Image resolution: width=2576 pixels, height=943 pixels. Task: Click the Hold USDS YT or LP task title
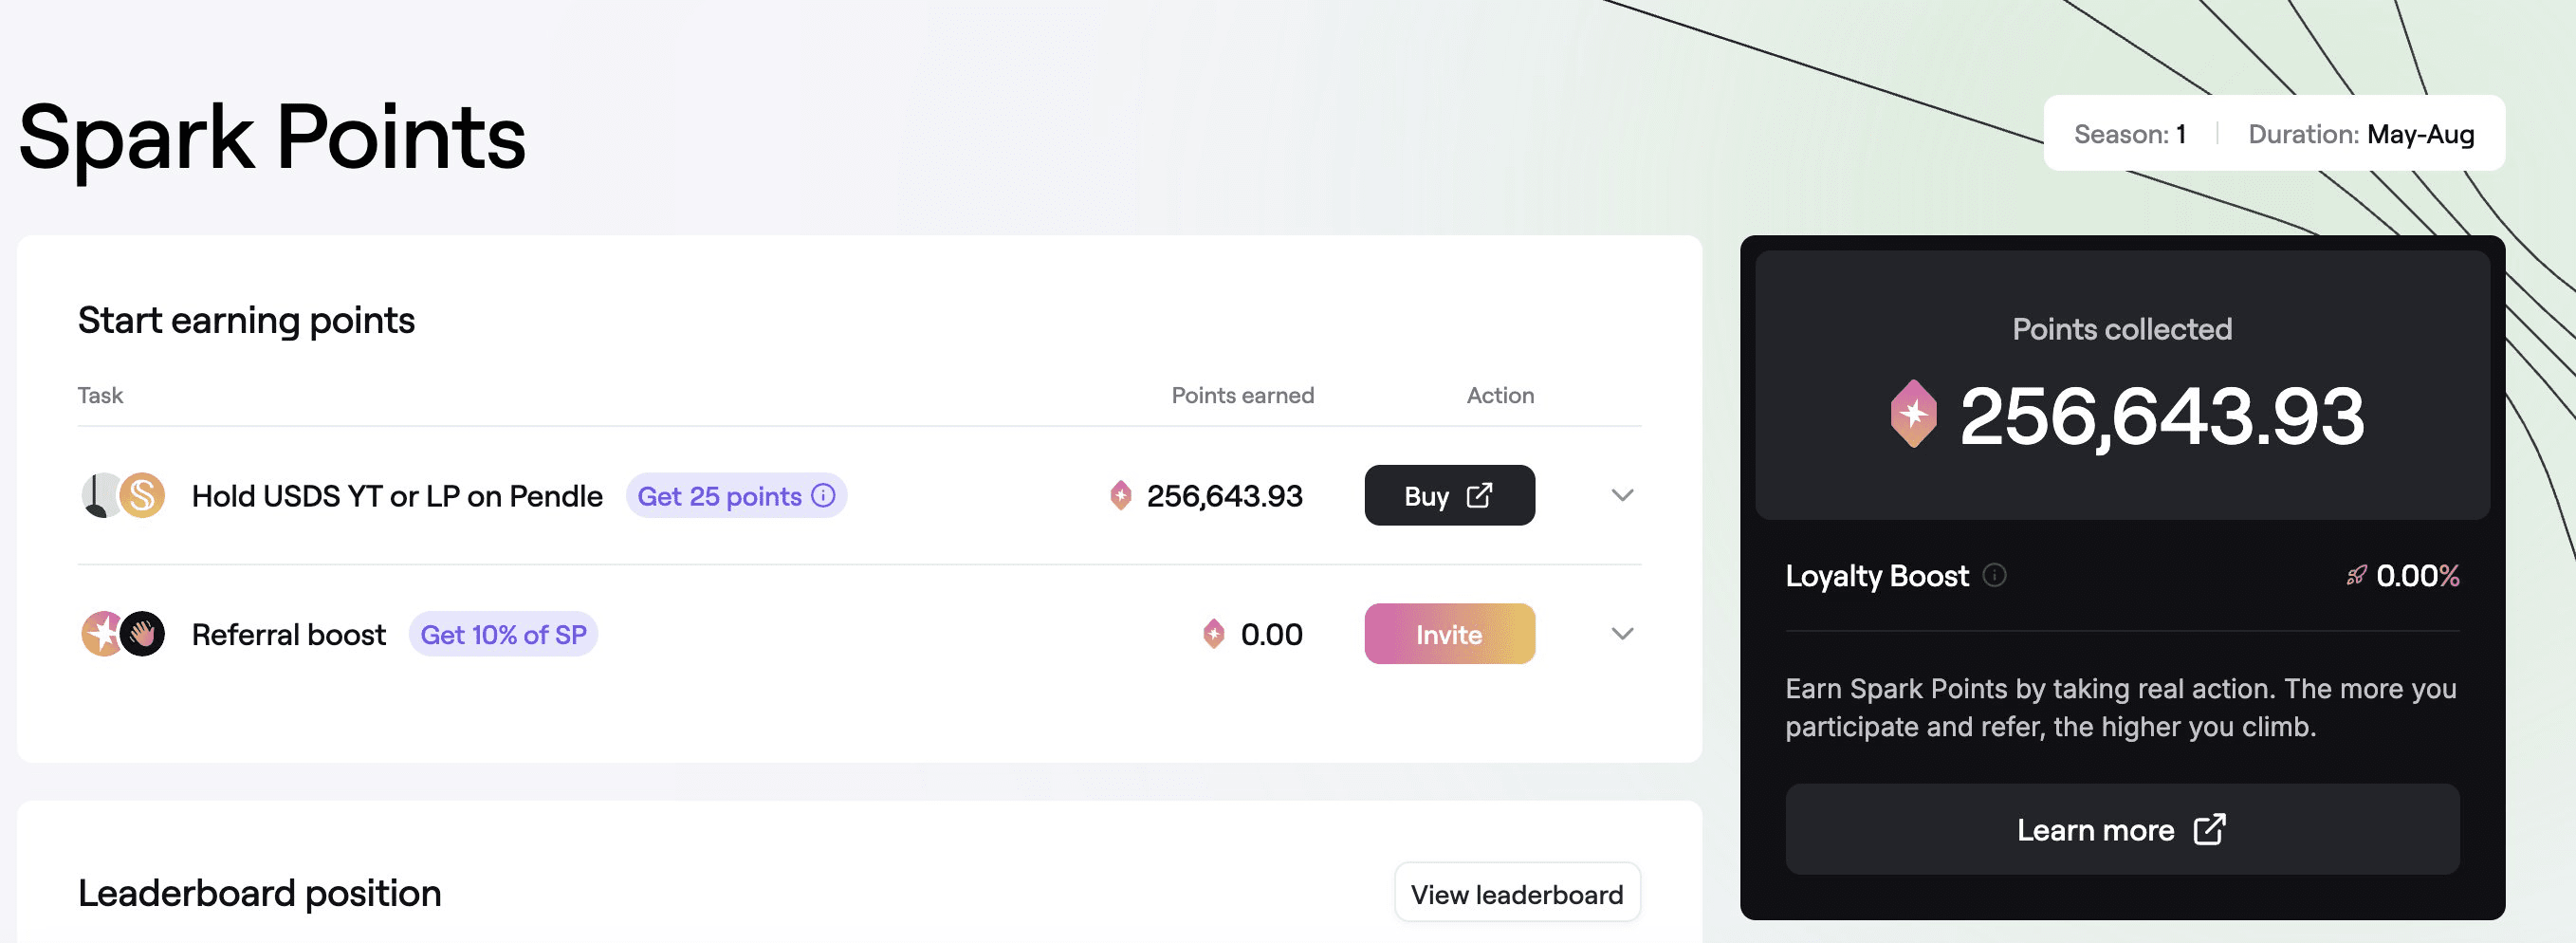(x=397, y=496)
